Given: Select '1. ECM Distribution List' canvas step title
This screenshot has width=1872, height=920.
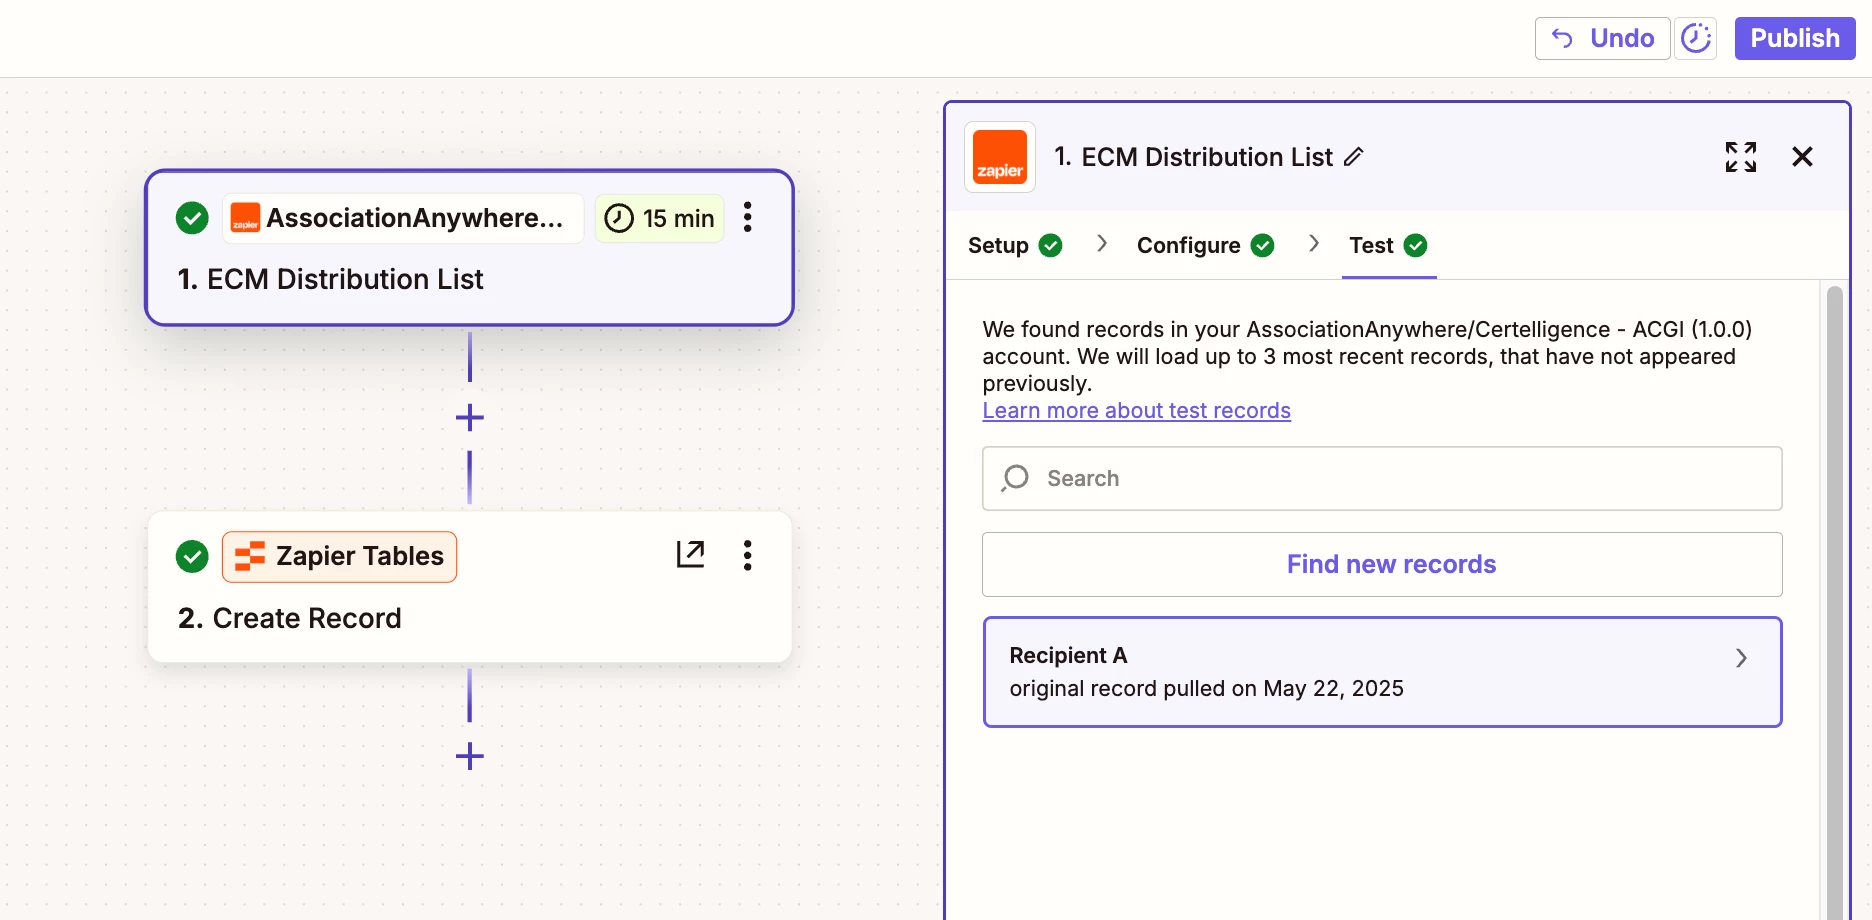Looking at the screenshot, I should tap(330, 279).
